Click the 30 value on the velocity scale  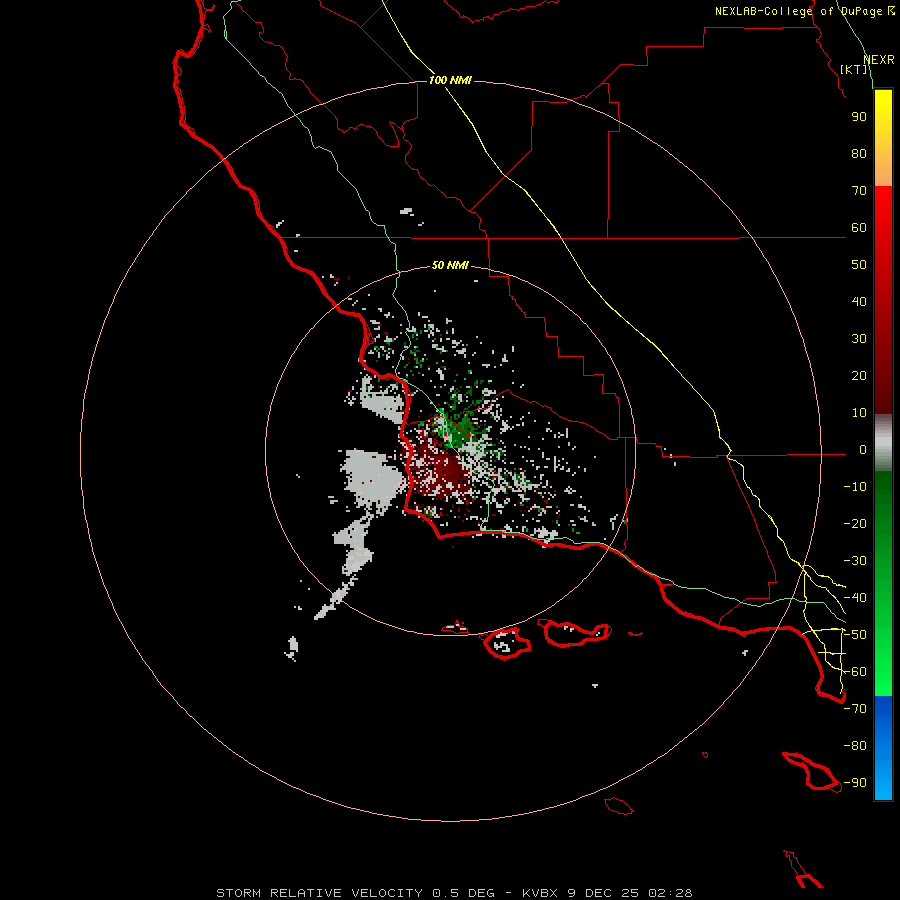pyautogui.click(x=859, y=339)
